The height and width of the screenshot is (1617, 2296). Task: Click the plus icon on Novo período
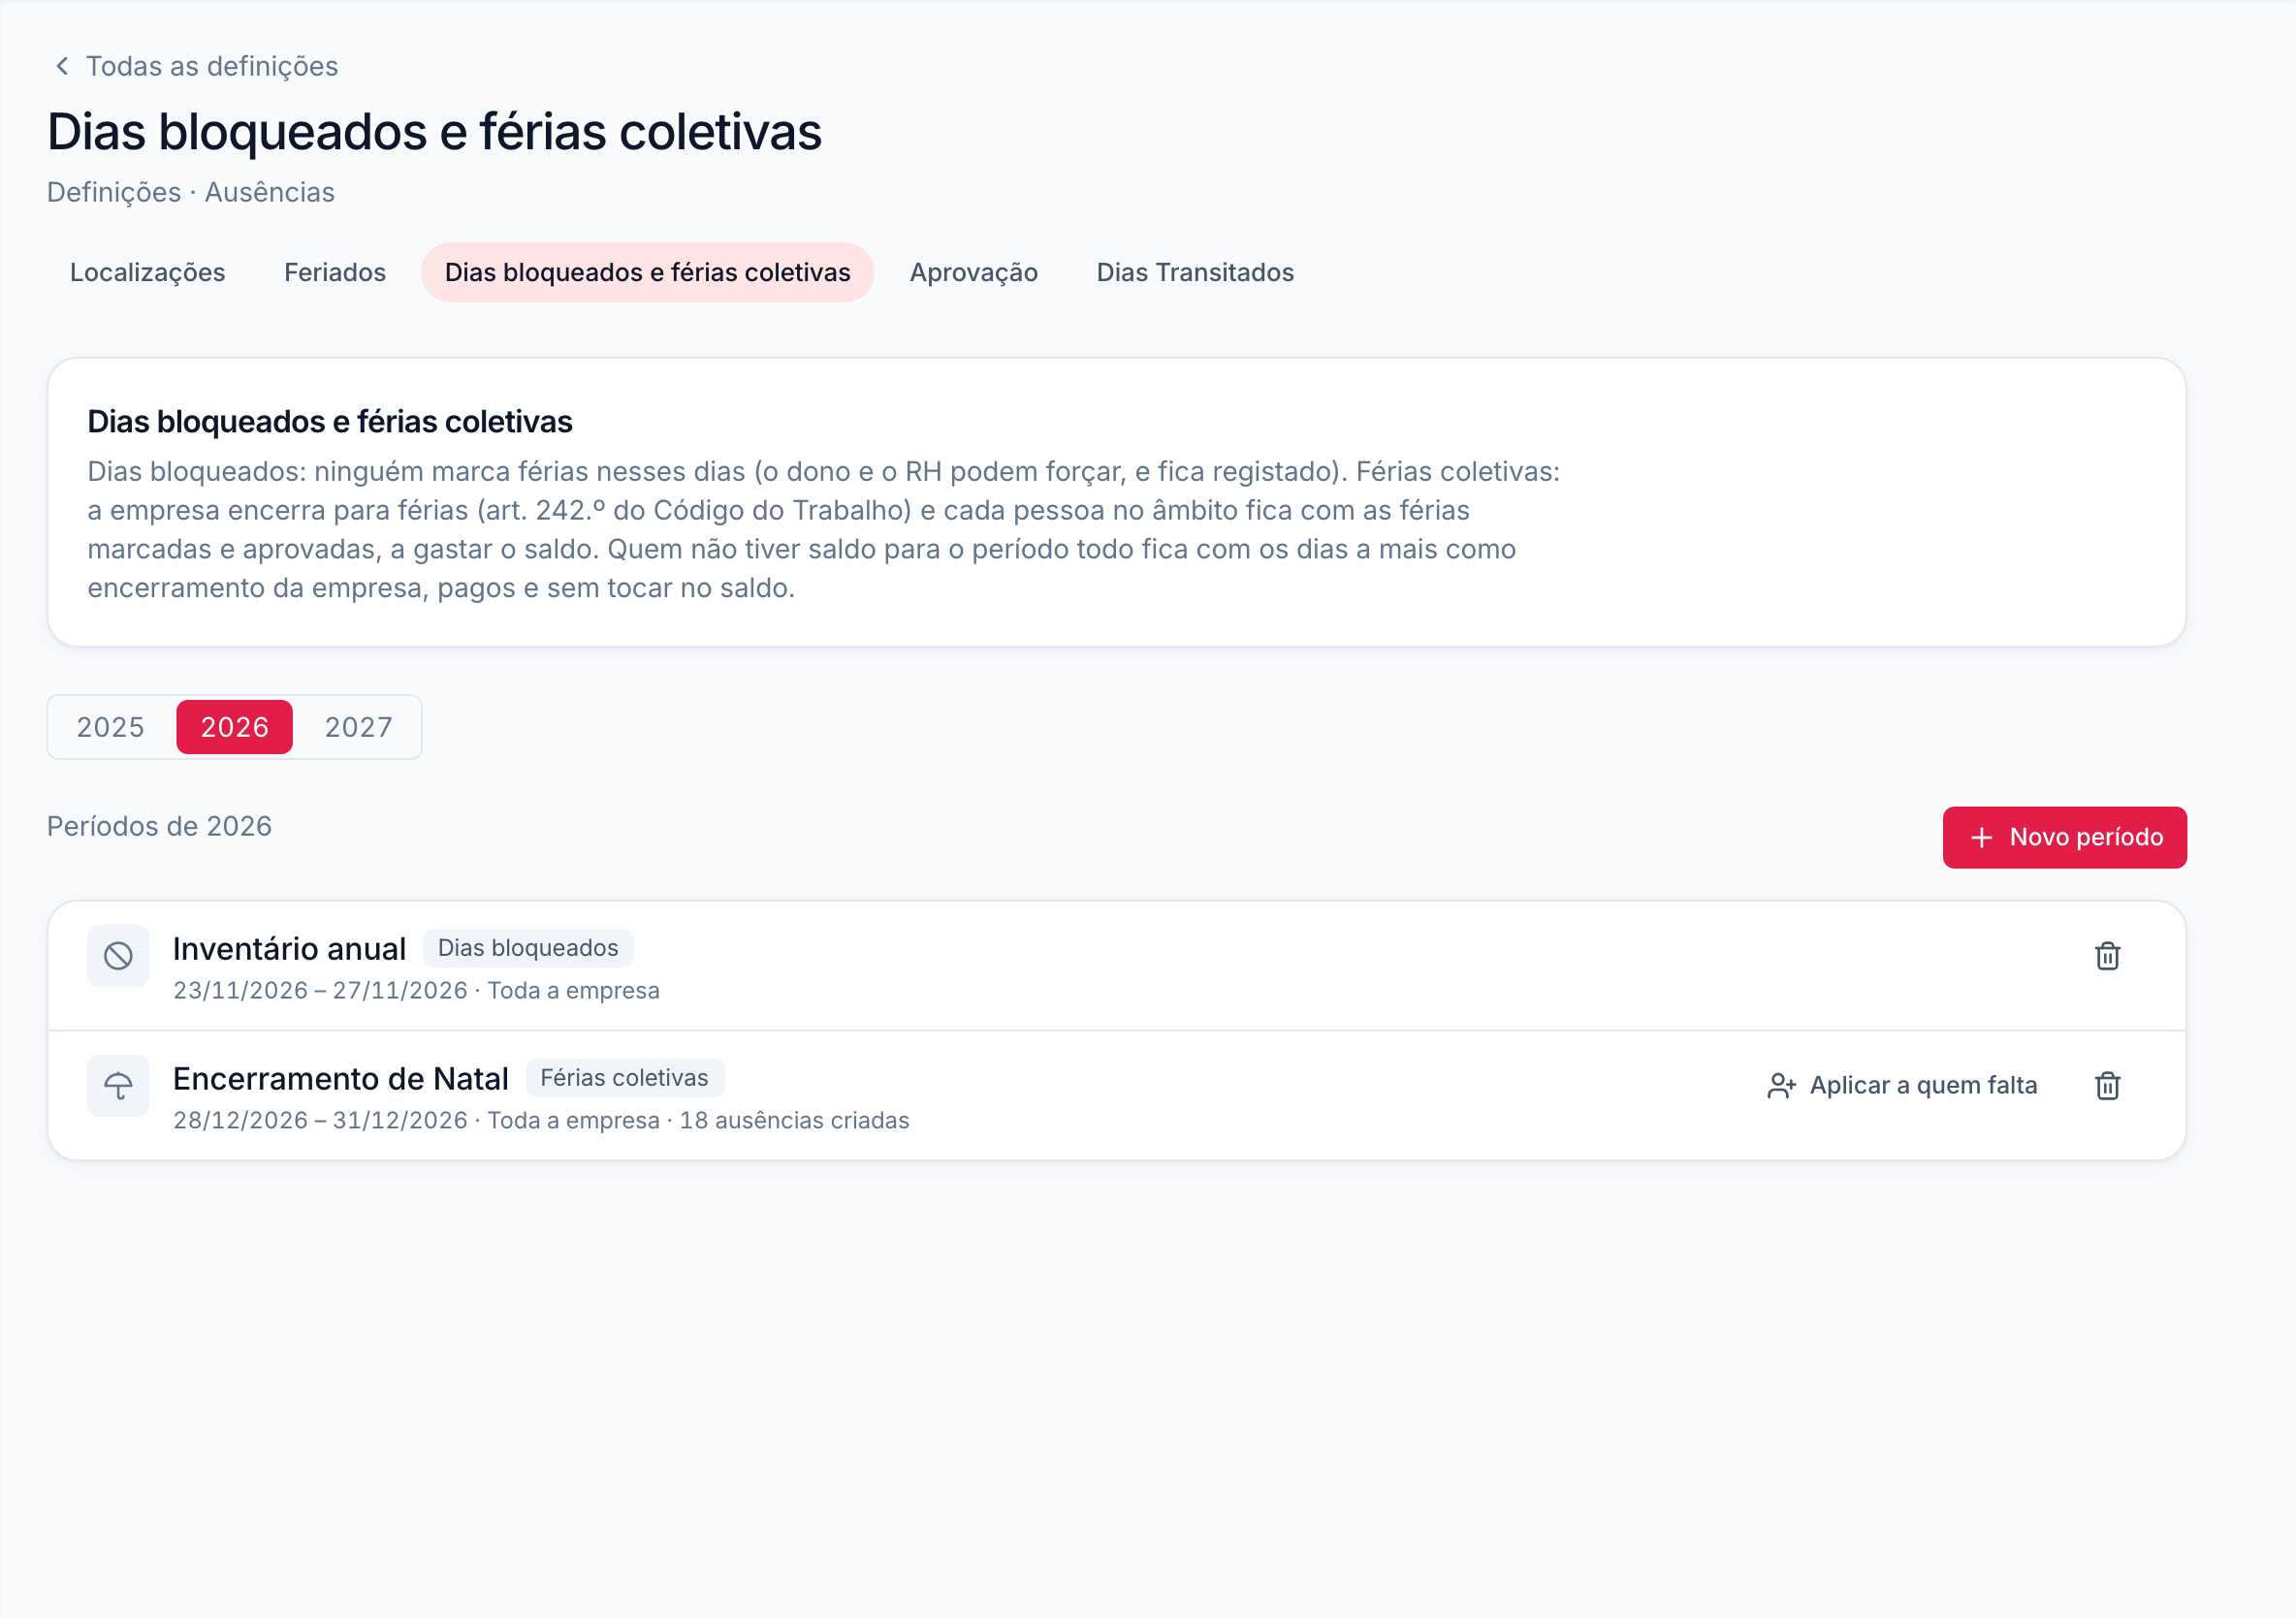1981,838
